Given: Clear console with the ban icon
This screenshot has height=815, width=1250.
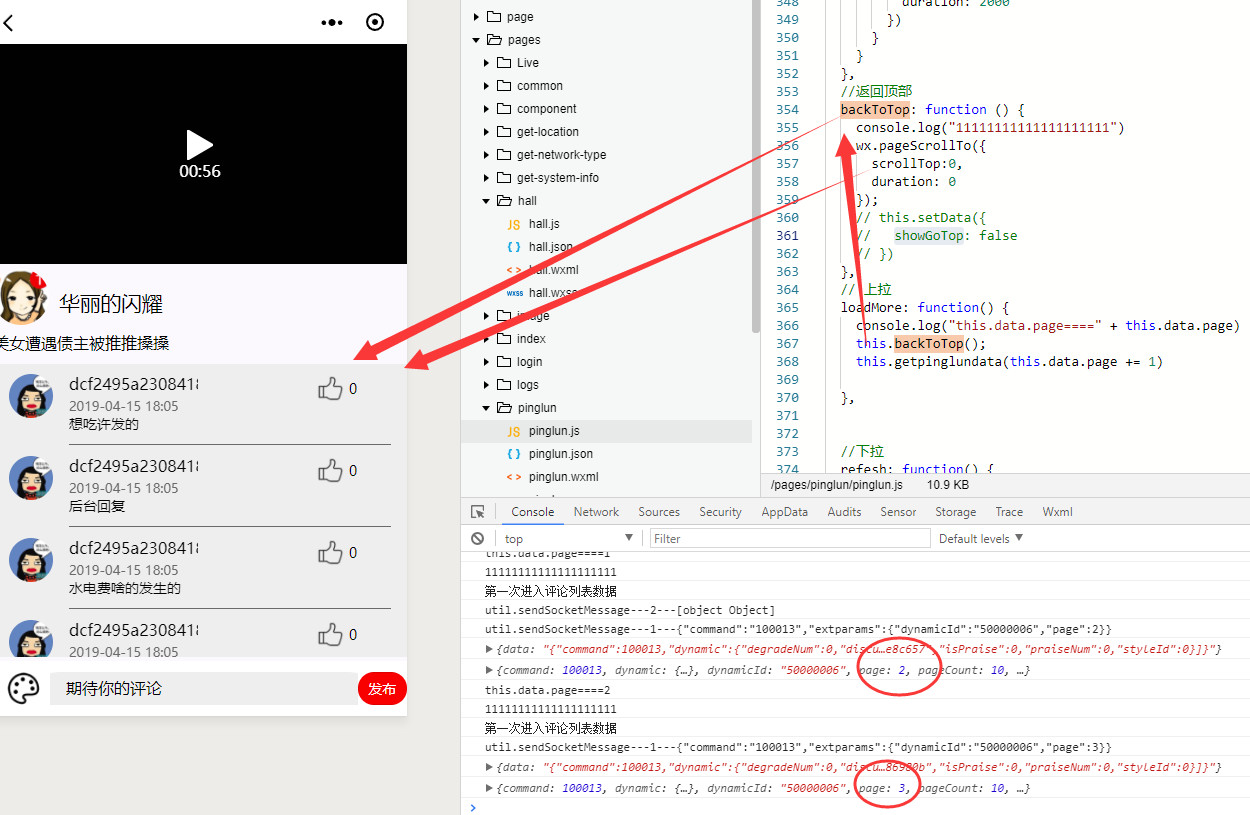Looking at the screenshot, I should click(478, 538).
